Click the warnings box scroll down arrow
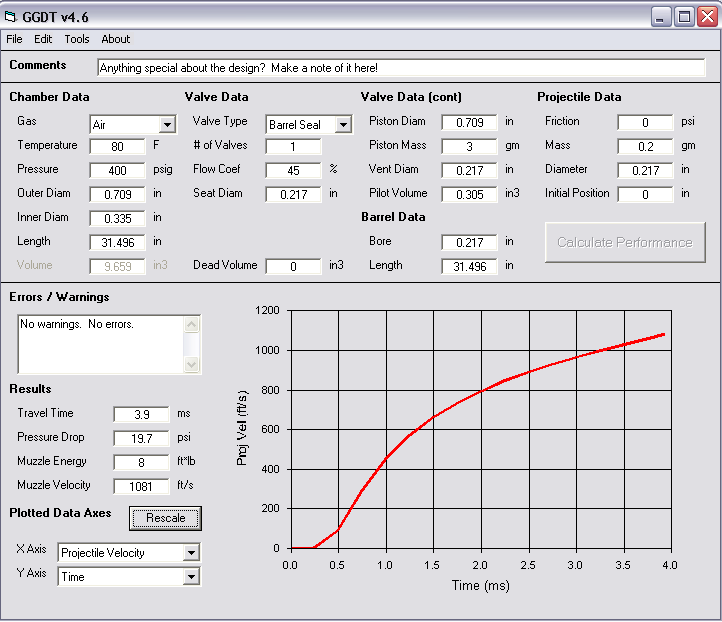722x622 pixels. click(192, 365)
